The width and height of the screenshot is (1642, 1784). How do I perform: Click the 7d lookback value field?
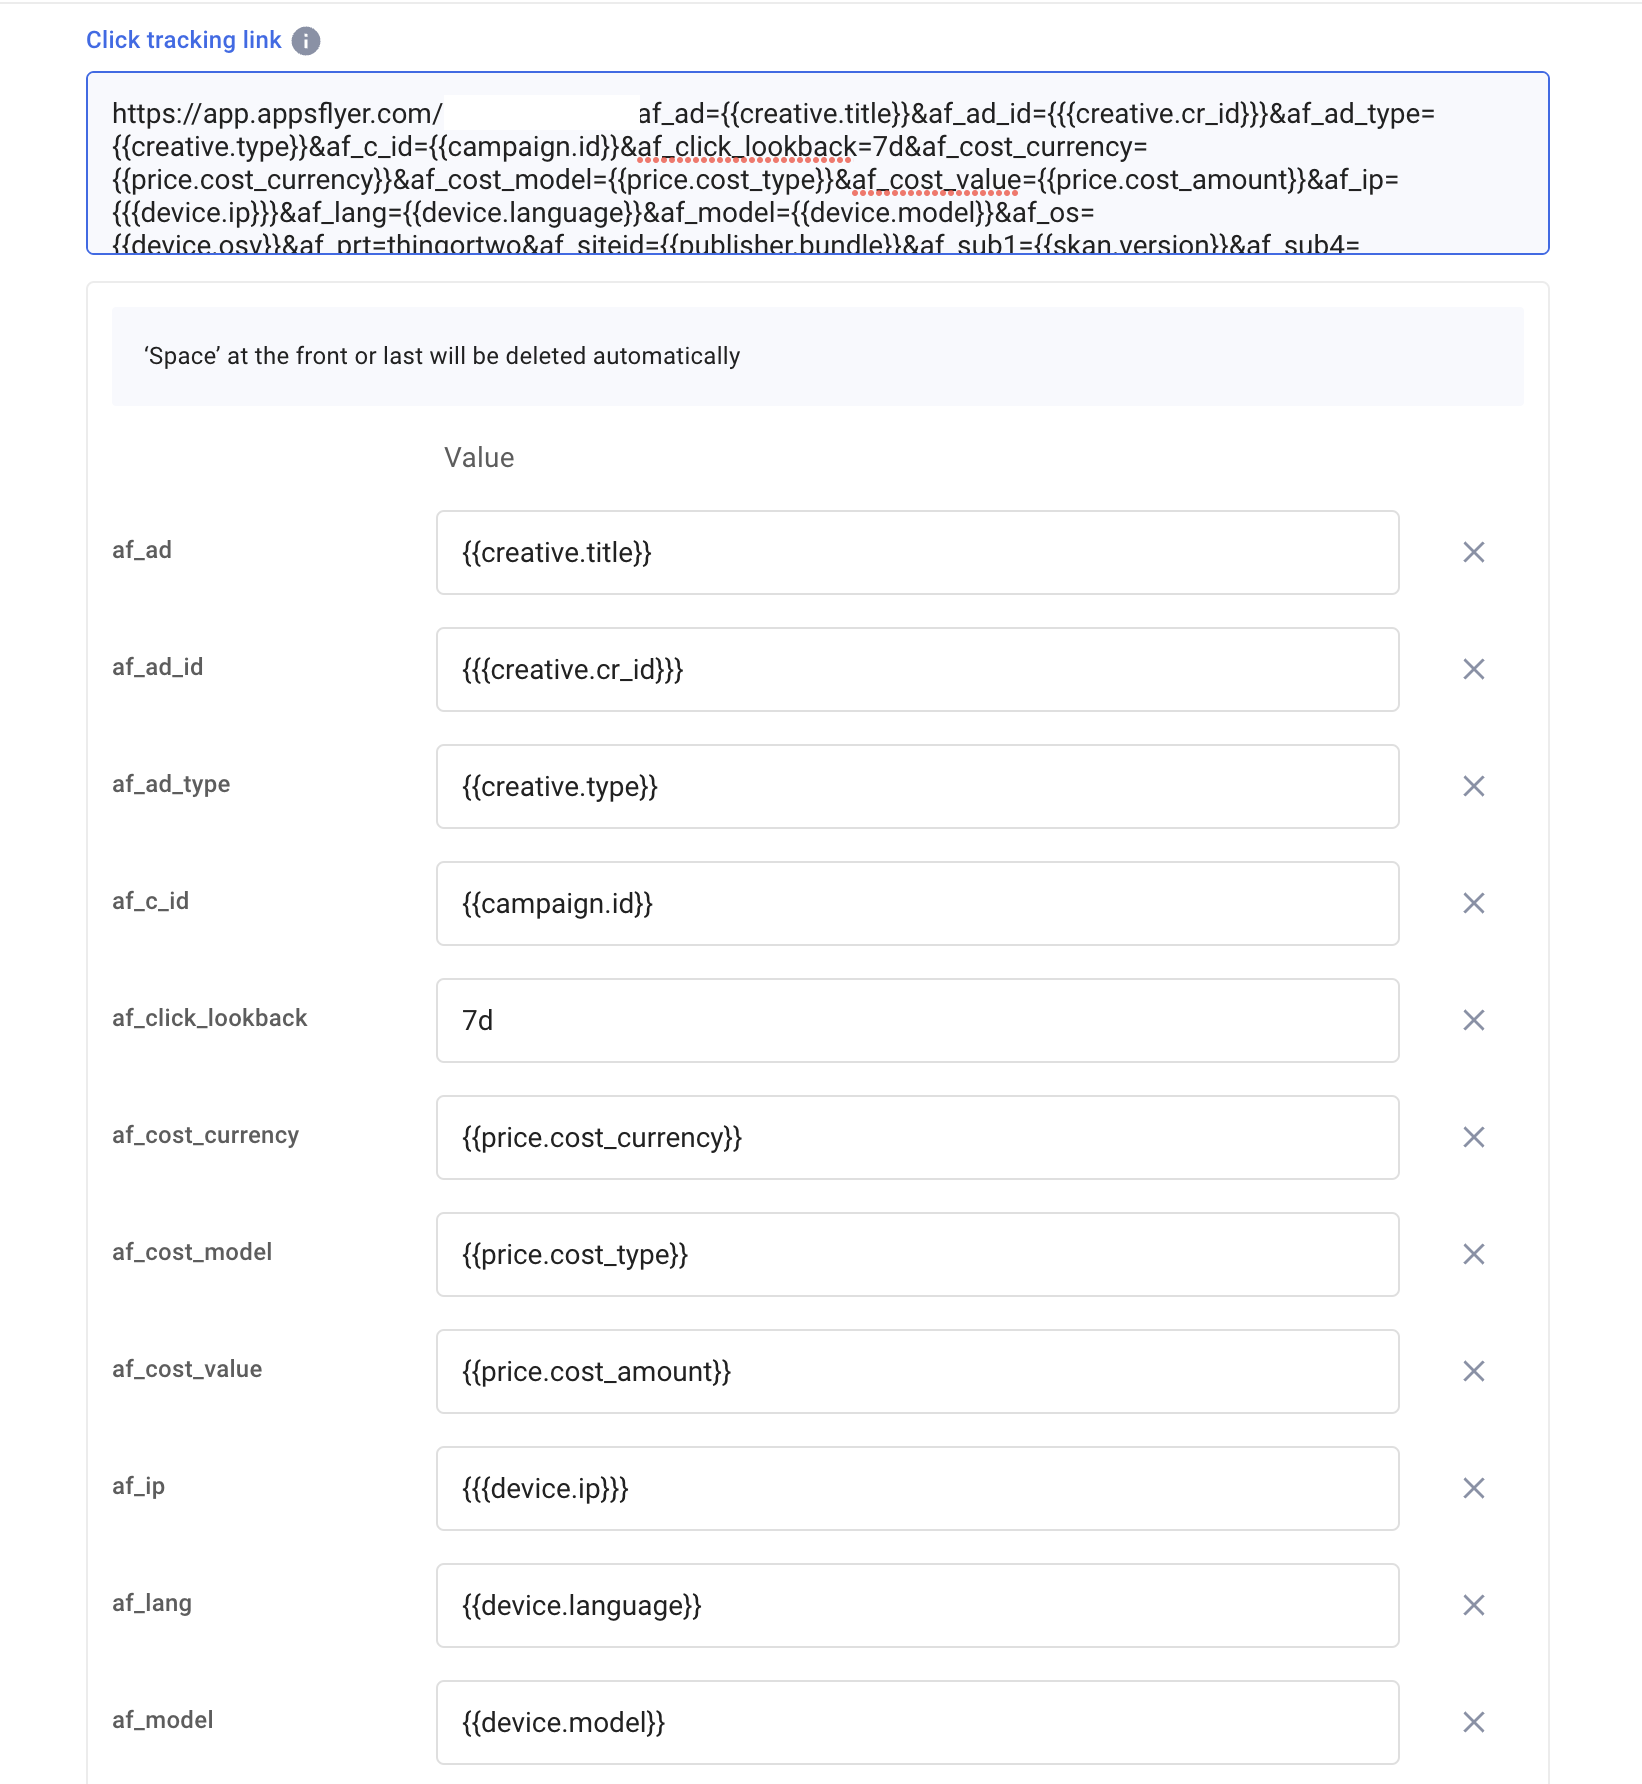click(916, 1020)
